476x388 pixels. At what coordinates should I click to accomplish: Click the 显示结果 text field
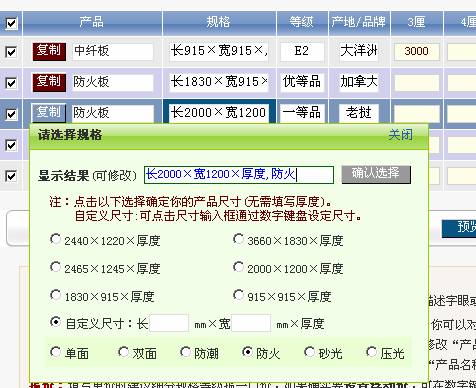pos(239,175)
